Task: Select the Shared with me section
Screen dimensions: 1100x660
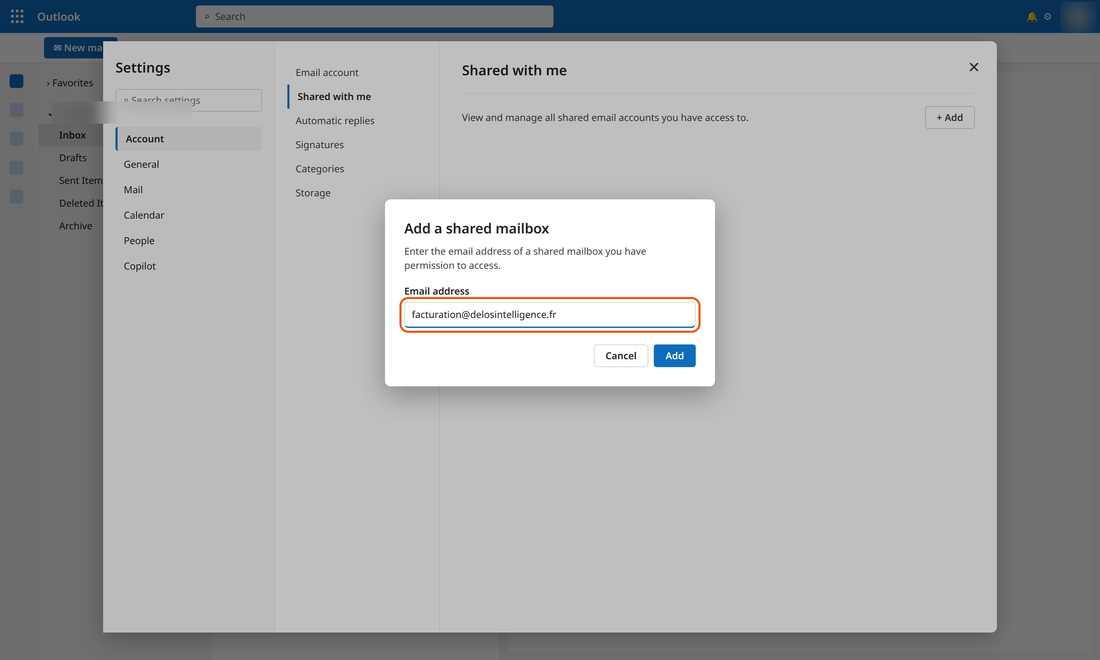Action: point(334,97)
